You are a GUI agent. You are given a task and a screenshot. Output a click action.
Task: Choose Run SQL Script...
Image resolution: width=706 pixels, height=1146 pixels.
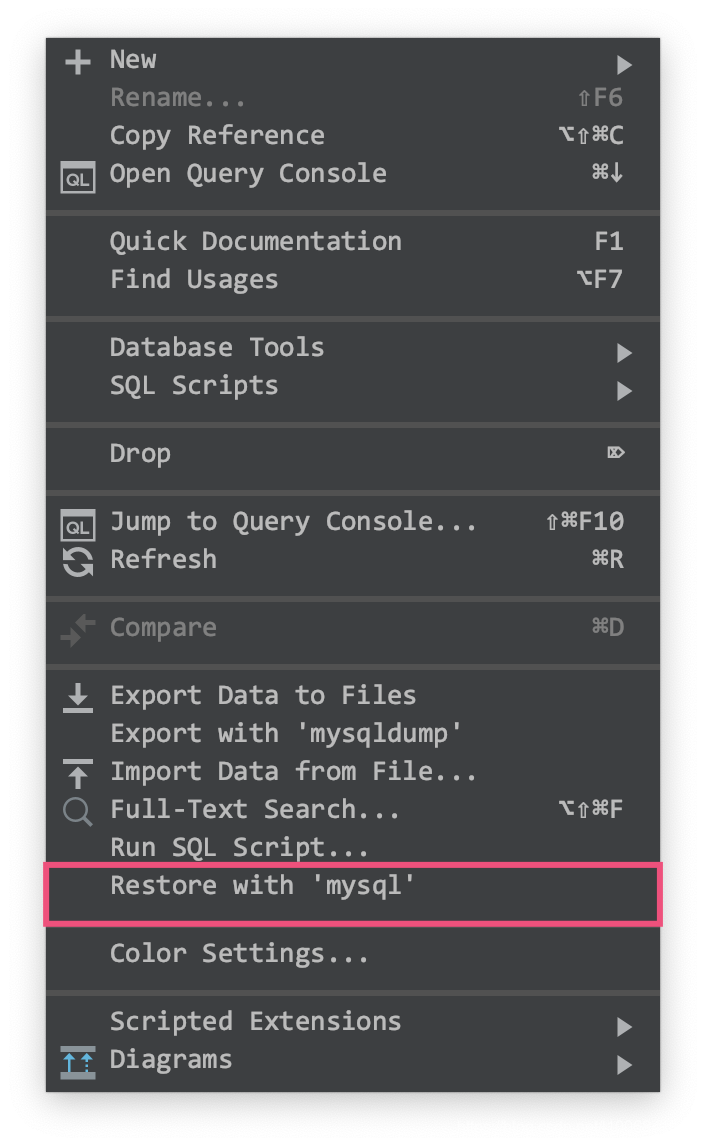click(239, 847)
